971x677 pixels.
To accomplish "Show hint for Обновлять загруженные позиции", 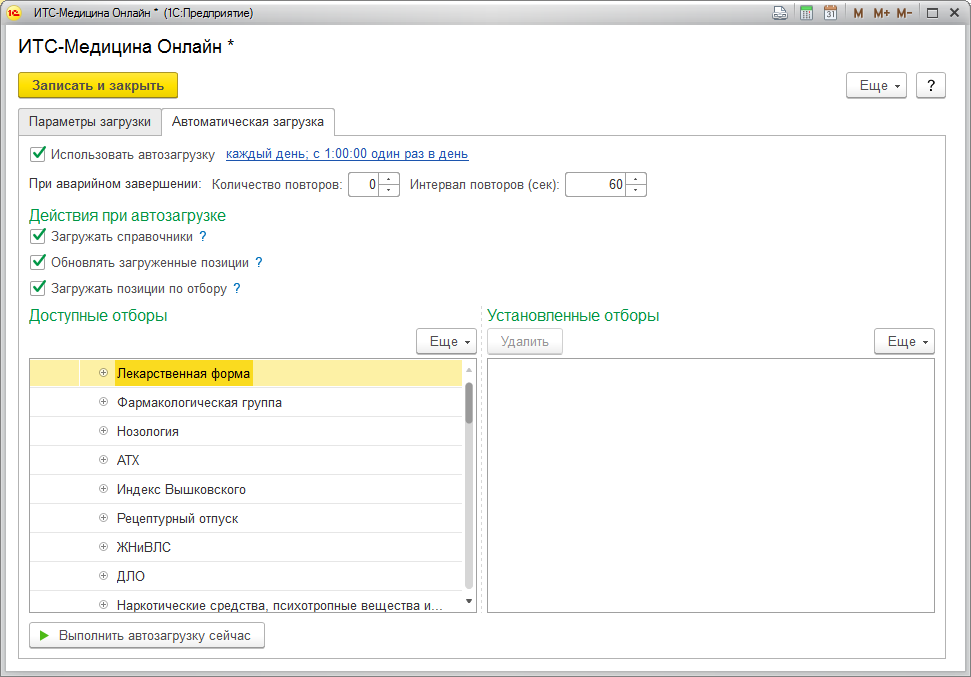I will pos(259,263).
